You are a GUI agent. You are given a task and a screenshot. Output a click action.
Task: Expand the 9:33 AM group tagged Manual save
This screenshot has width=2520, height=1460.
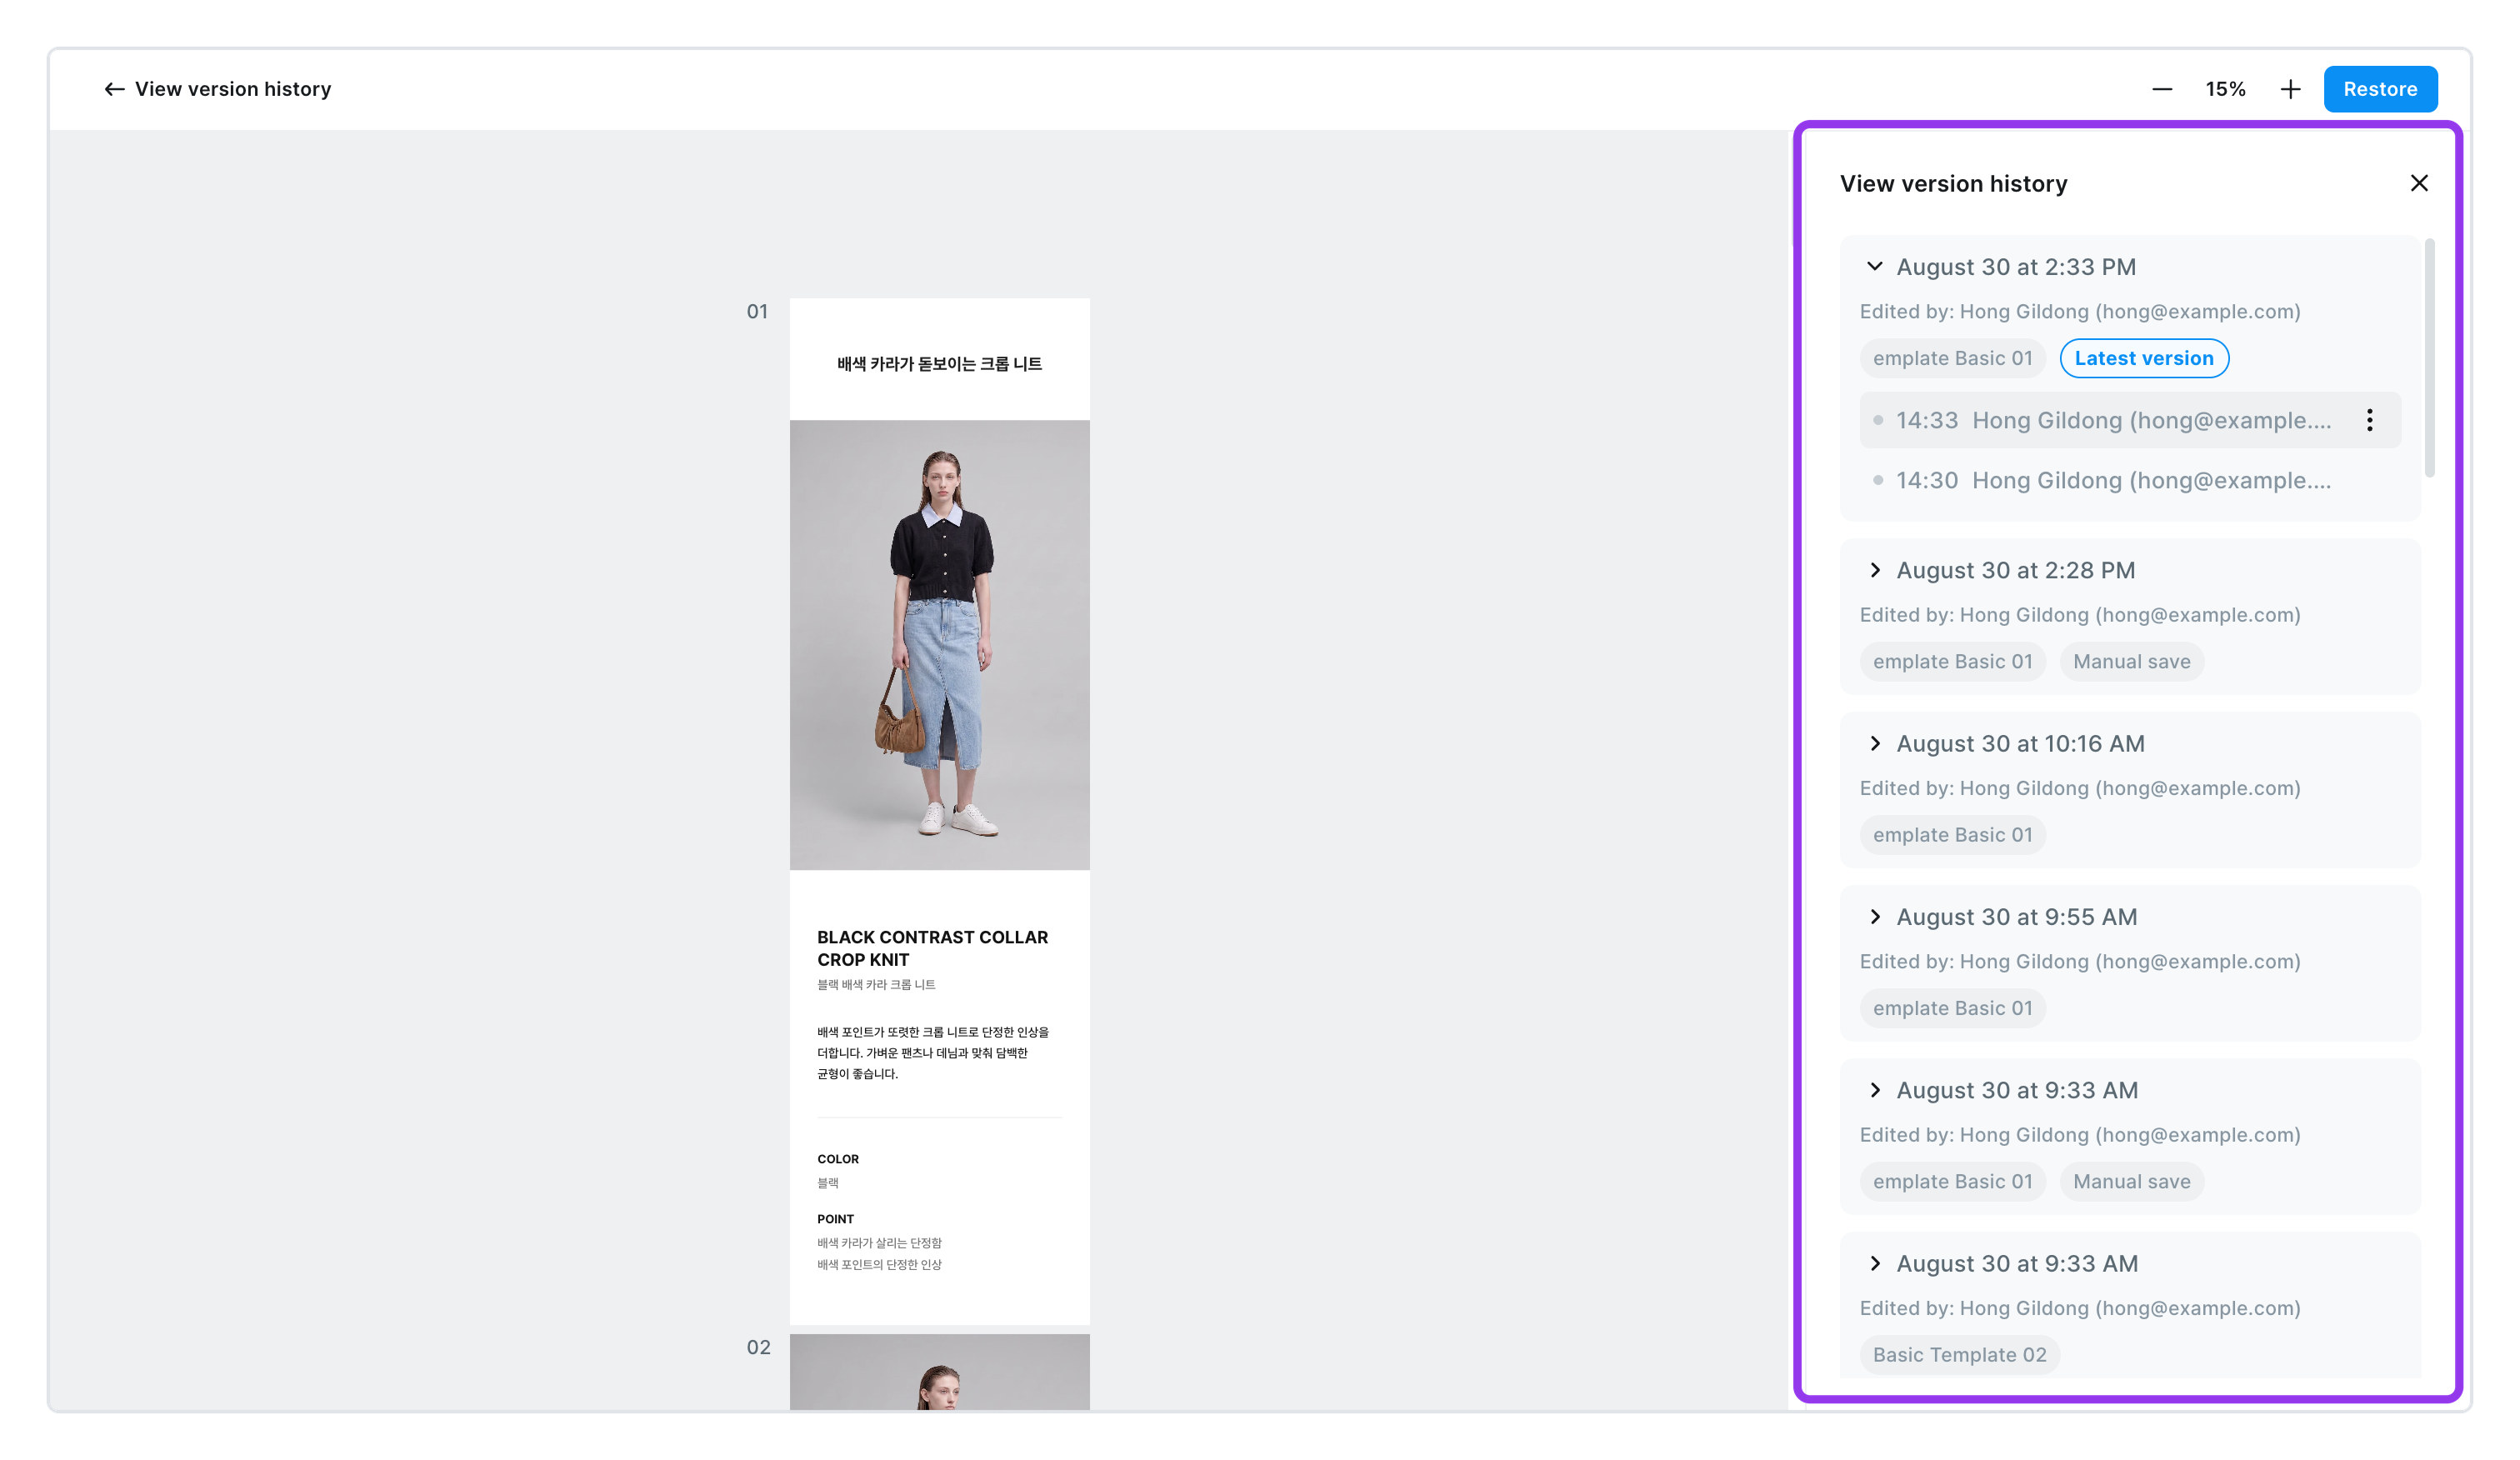tap(1874, 1090)
